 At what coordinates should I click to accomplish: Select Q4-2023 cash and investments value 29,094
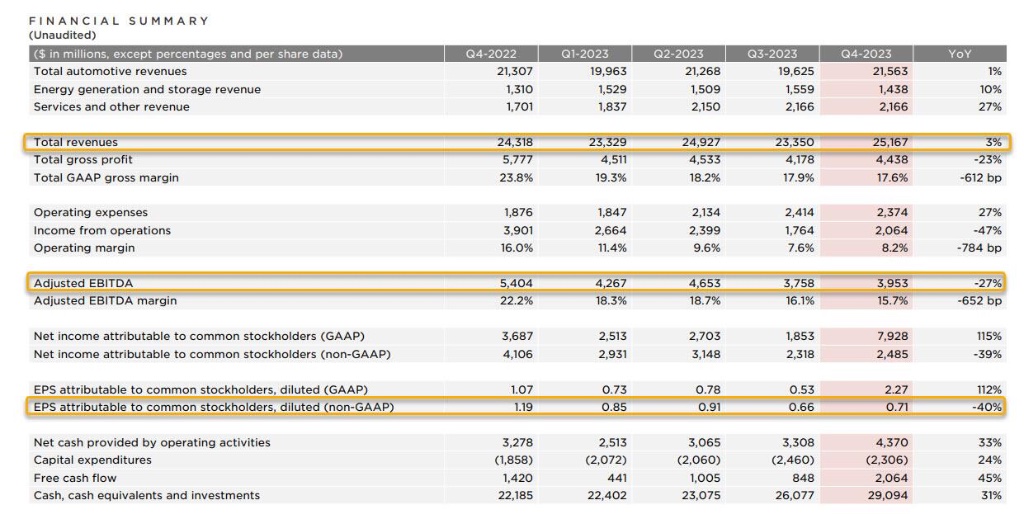888,495
